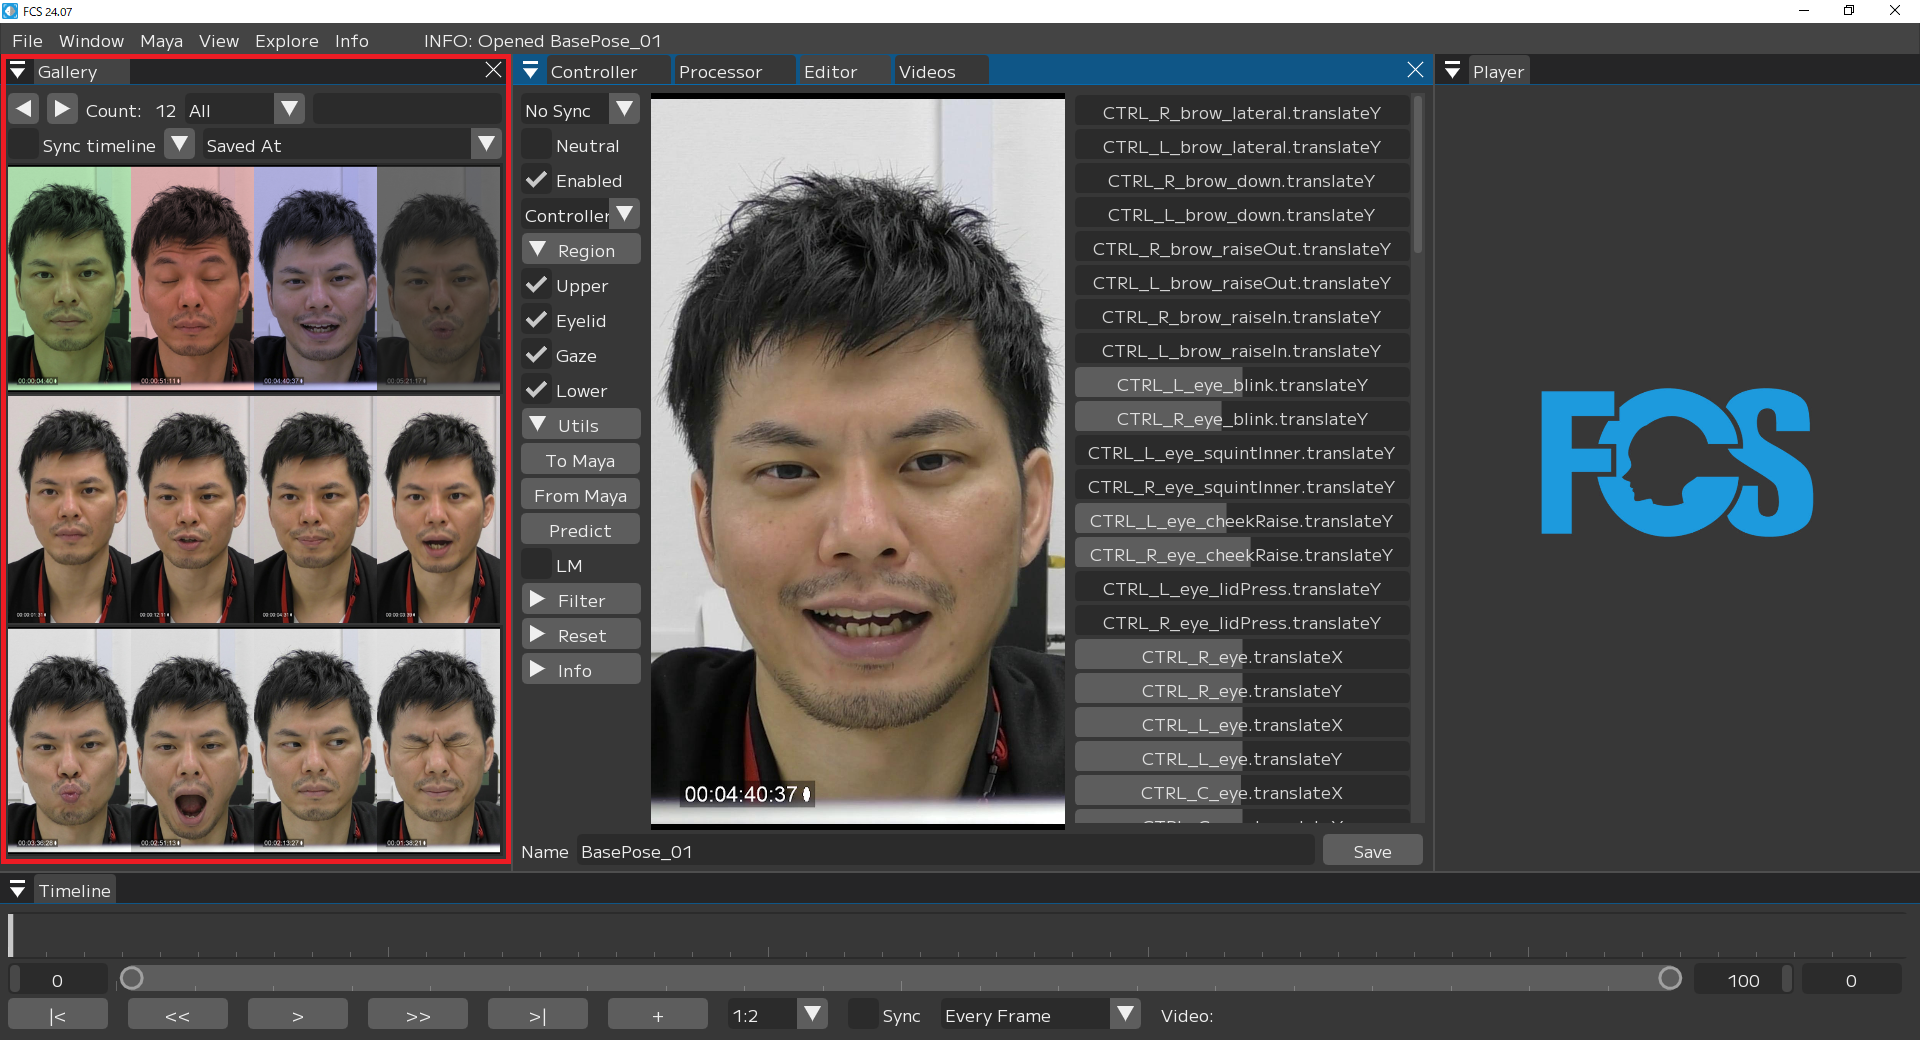Uncheck the Gaze region checkbox
Viewport: 1920px width, 1040px height.
[x=537, y=355]
